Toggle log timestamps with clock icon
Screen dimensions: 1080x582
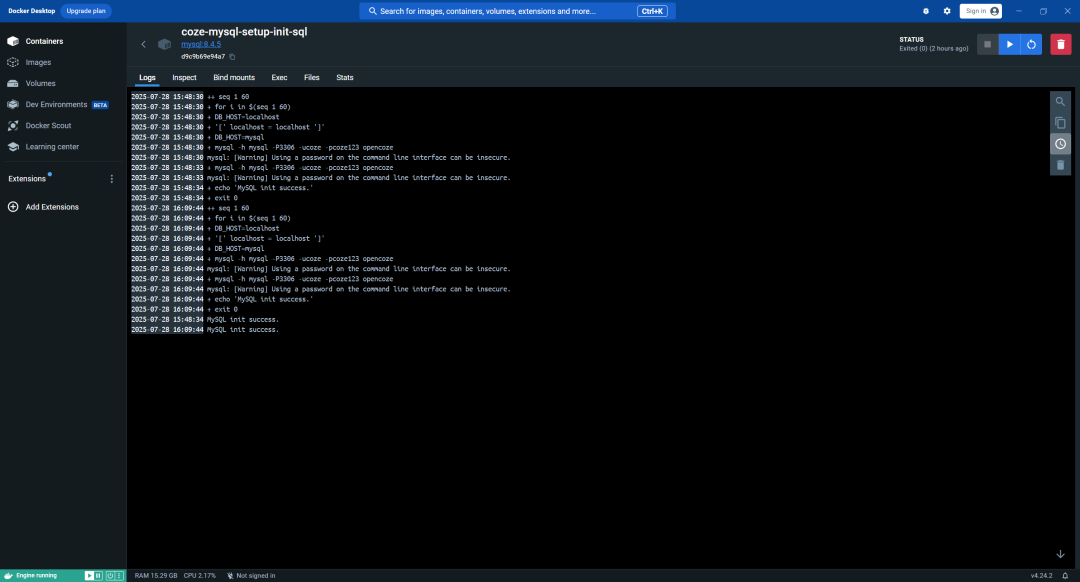coord(1060,144)
